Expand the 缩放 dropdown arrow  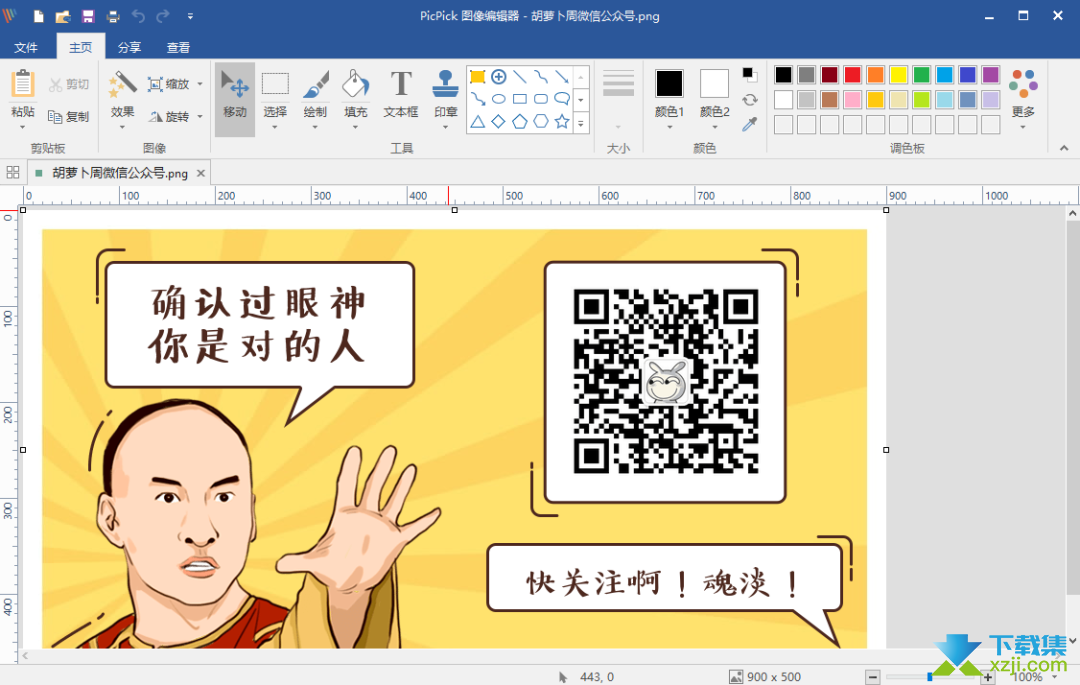pyautogui.click(x=200, y=84)
